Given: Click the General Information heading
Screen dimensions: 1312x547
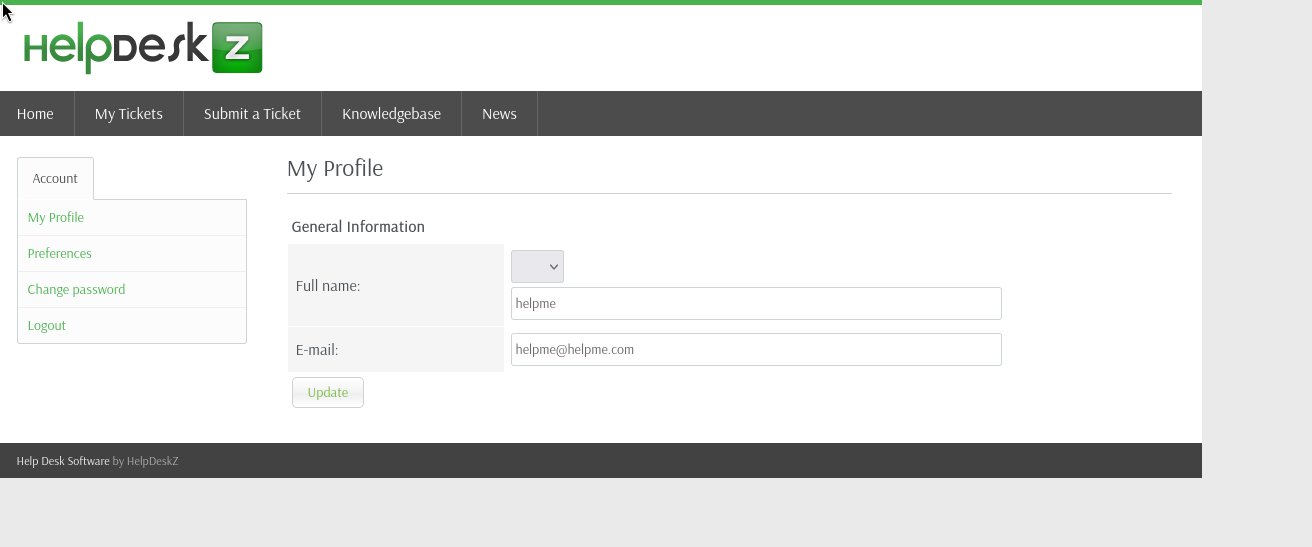Looking at the screenshot, I should (358, 227).
